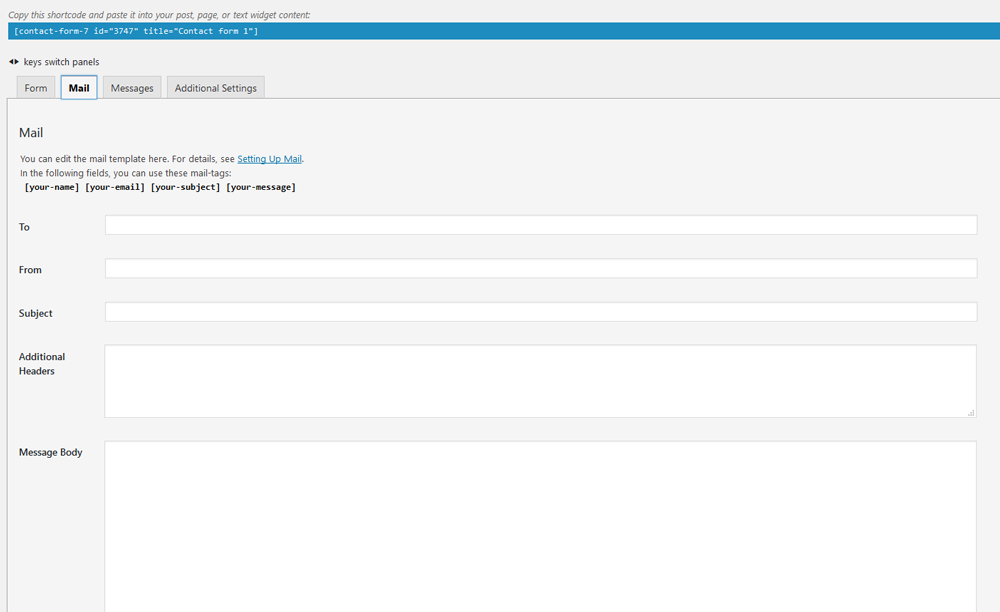Select the contact-form-7 shortcode field
Viewport: 1000px width, 612px height.
tap(500, 31)
